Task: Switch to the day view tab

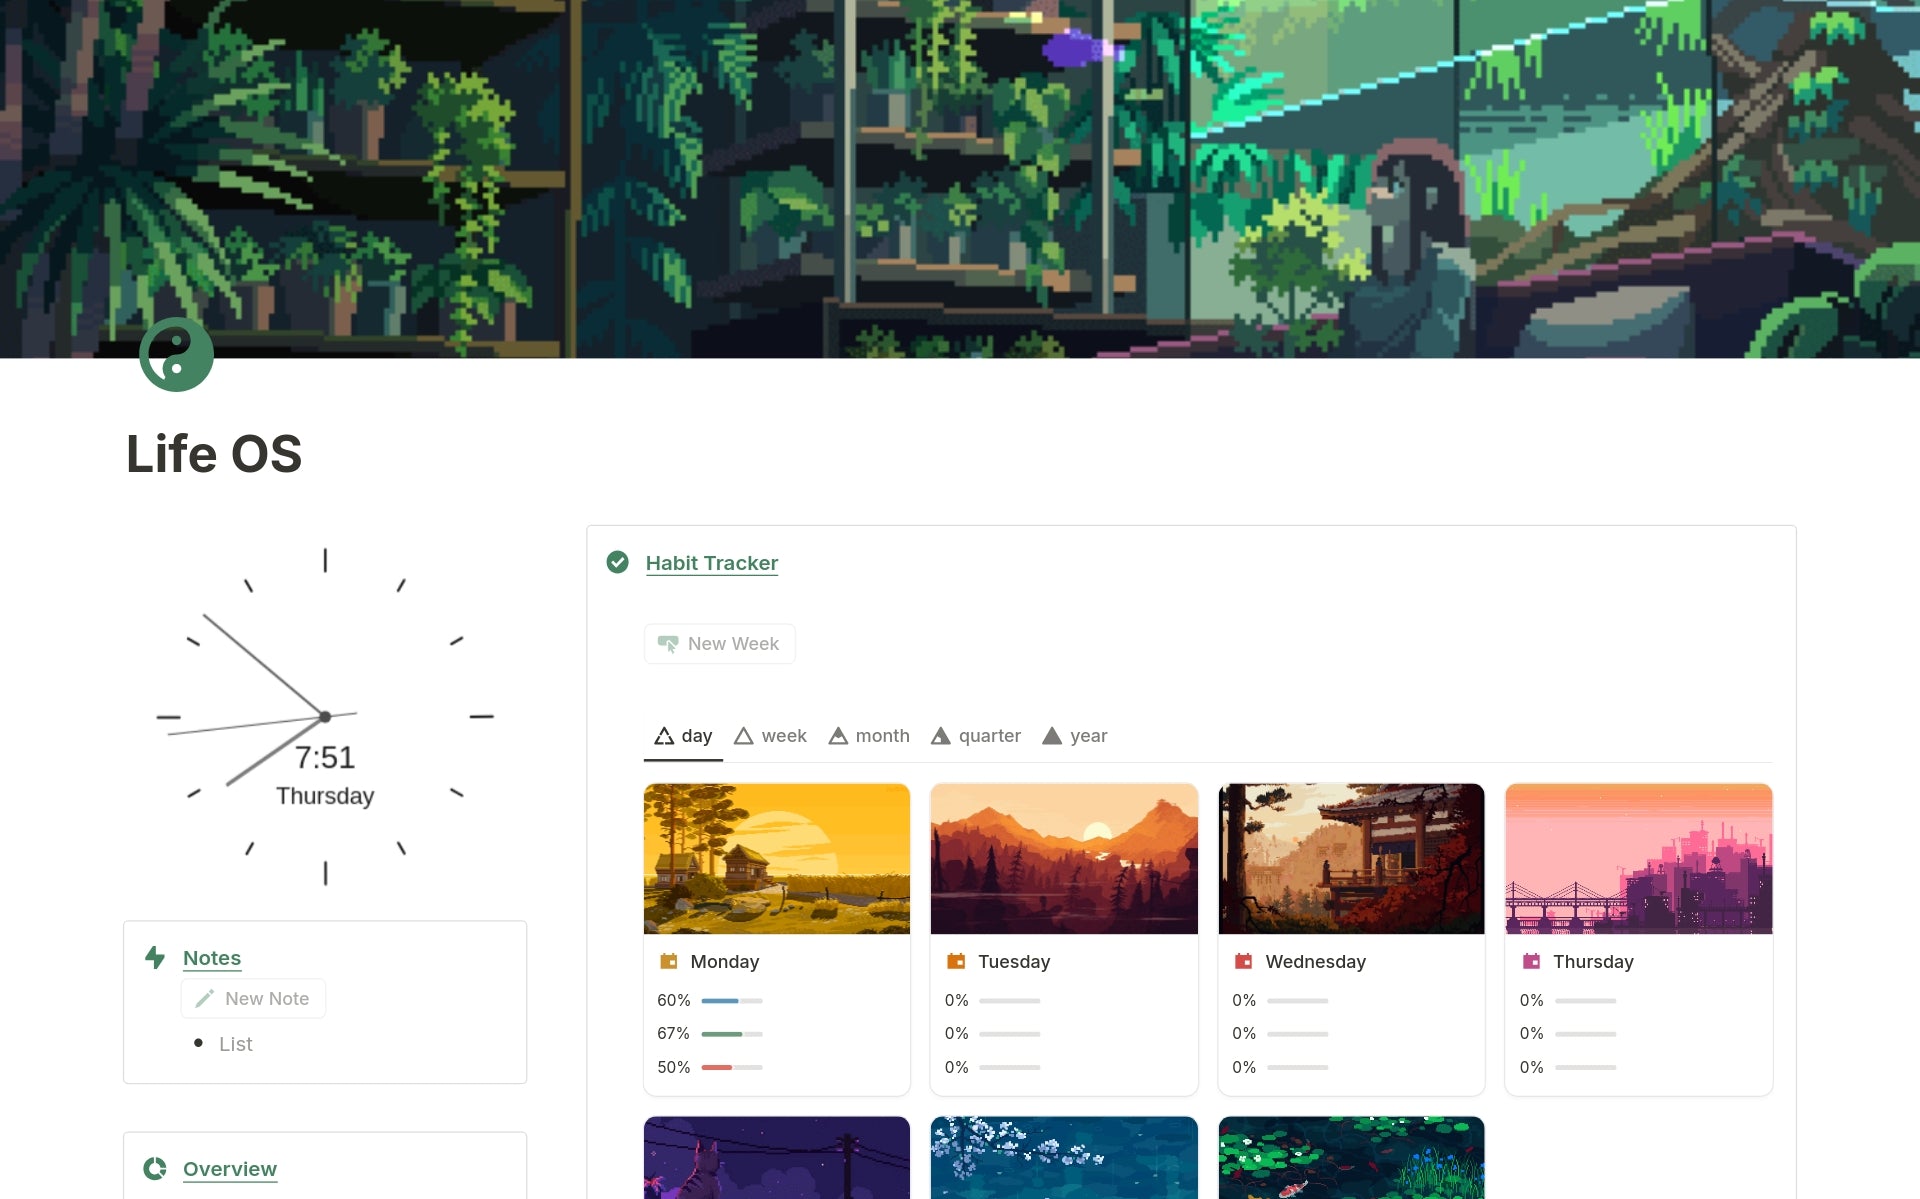Action: click(683, 736)
